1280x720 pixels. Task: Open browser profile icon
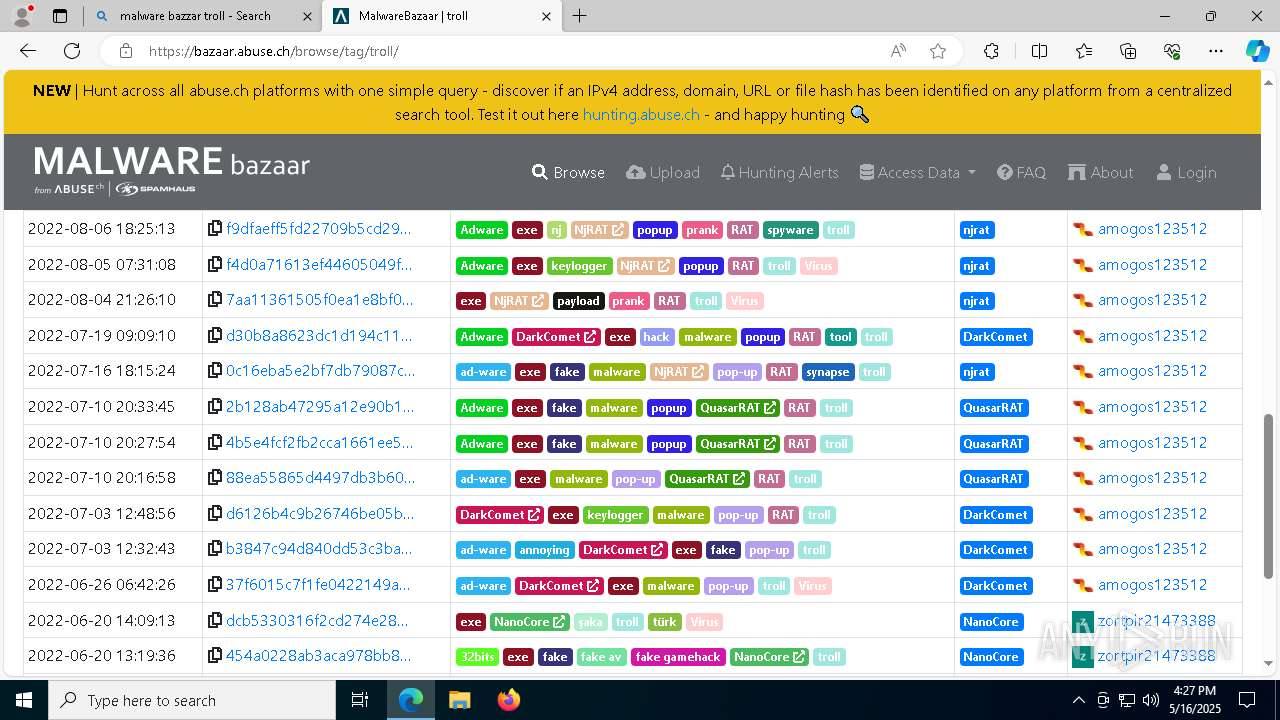(x=22, y=16)
